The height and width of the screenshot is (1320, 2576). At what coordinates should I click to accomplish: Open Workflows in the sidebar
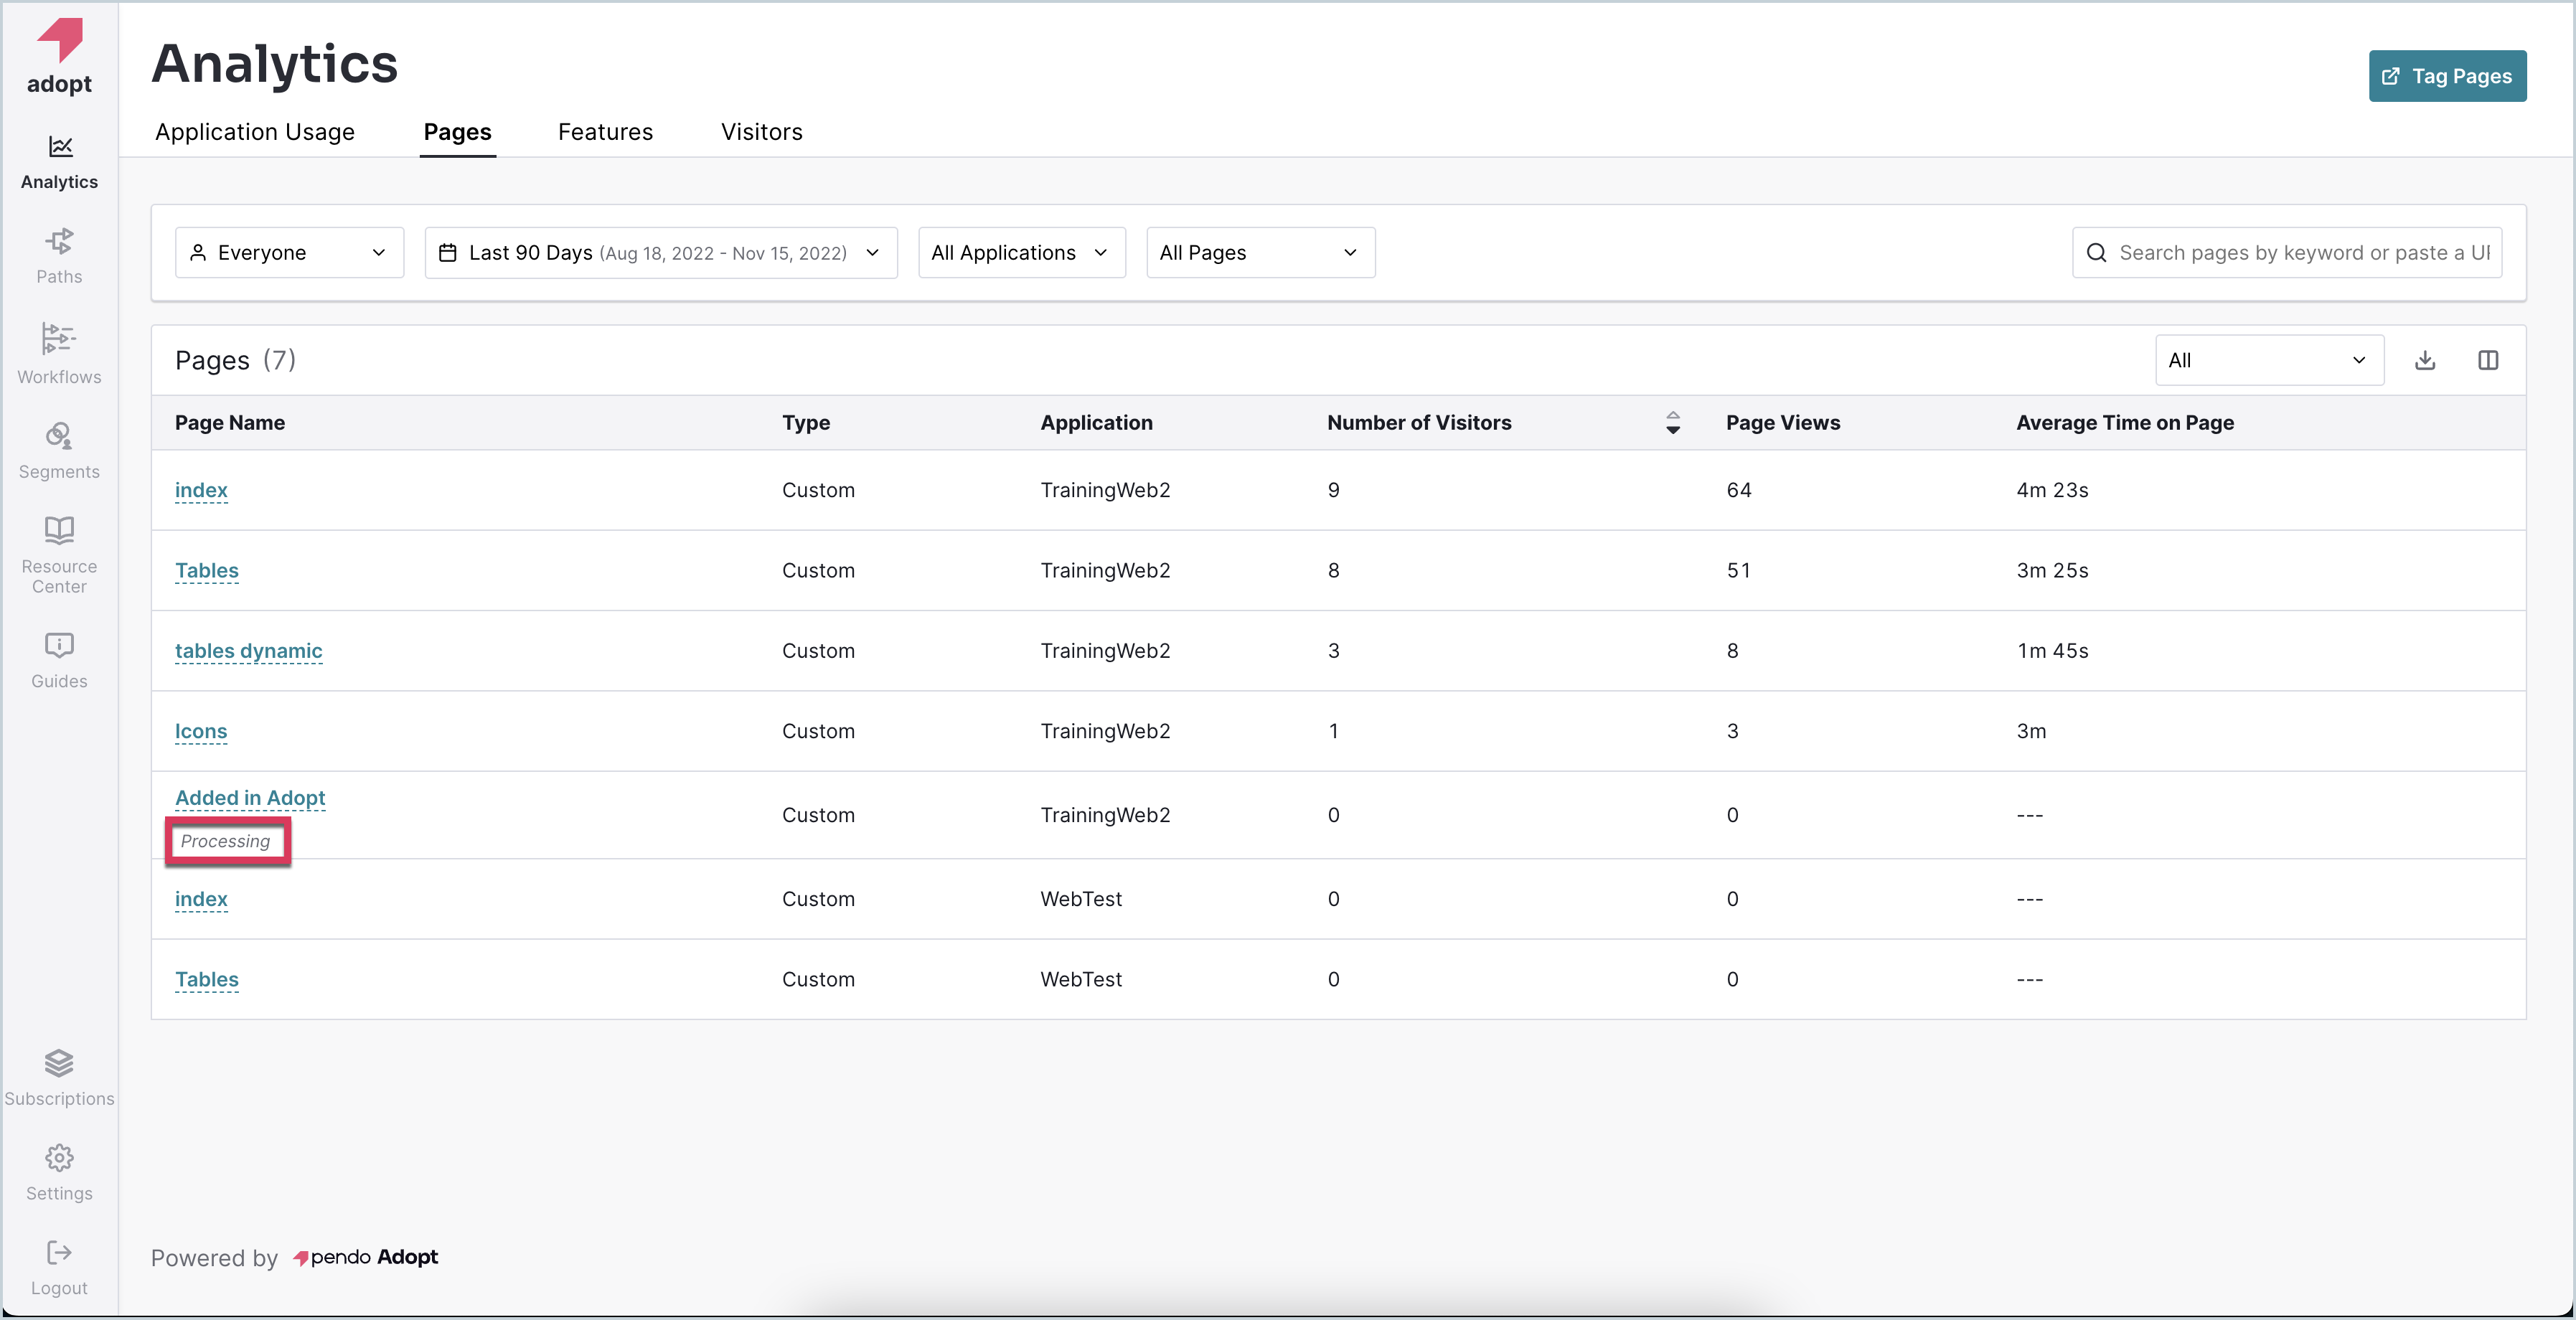(x=59, y=353)
